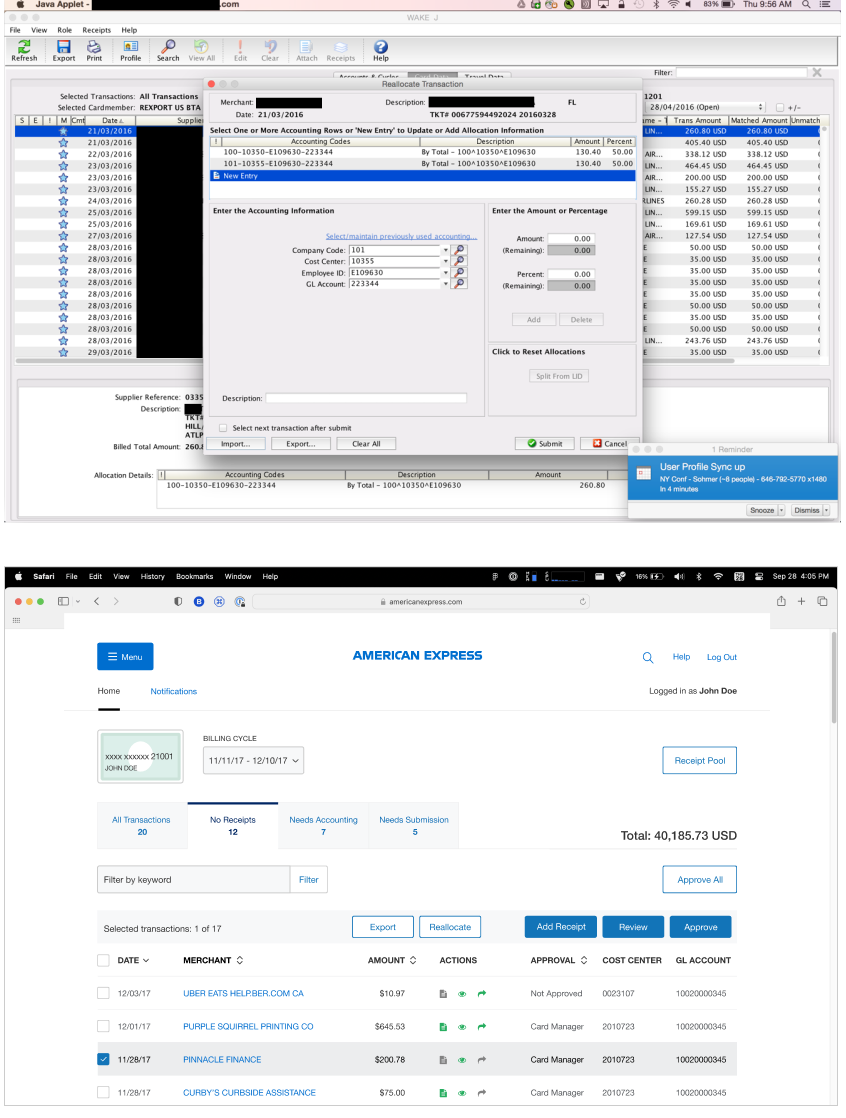Click Cancel in Reallocate Transaction dialog

tap(609, 443)
